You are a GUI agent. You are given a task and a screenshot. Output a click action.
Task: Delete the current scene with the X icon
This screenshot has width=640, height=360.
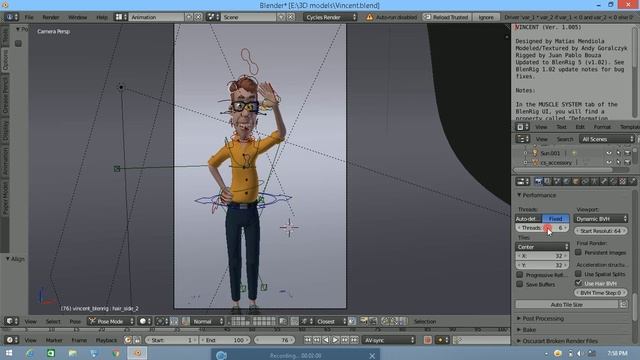[291, 17]
